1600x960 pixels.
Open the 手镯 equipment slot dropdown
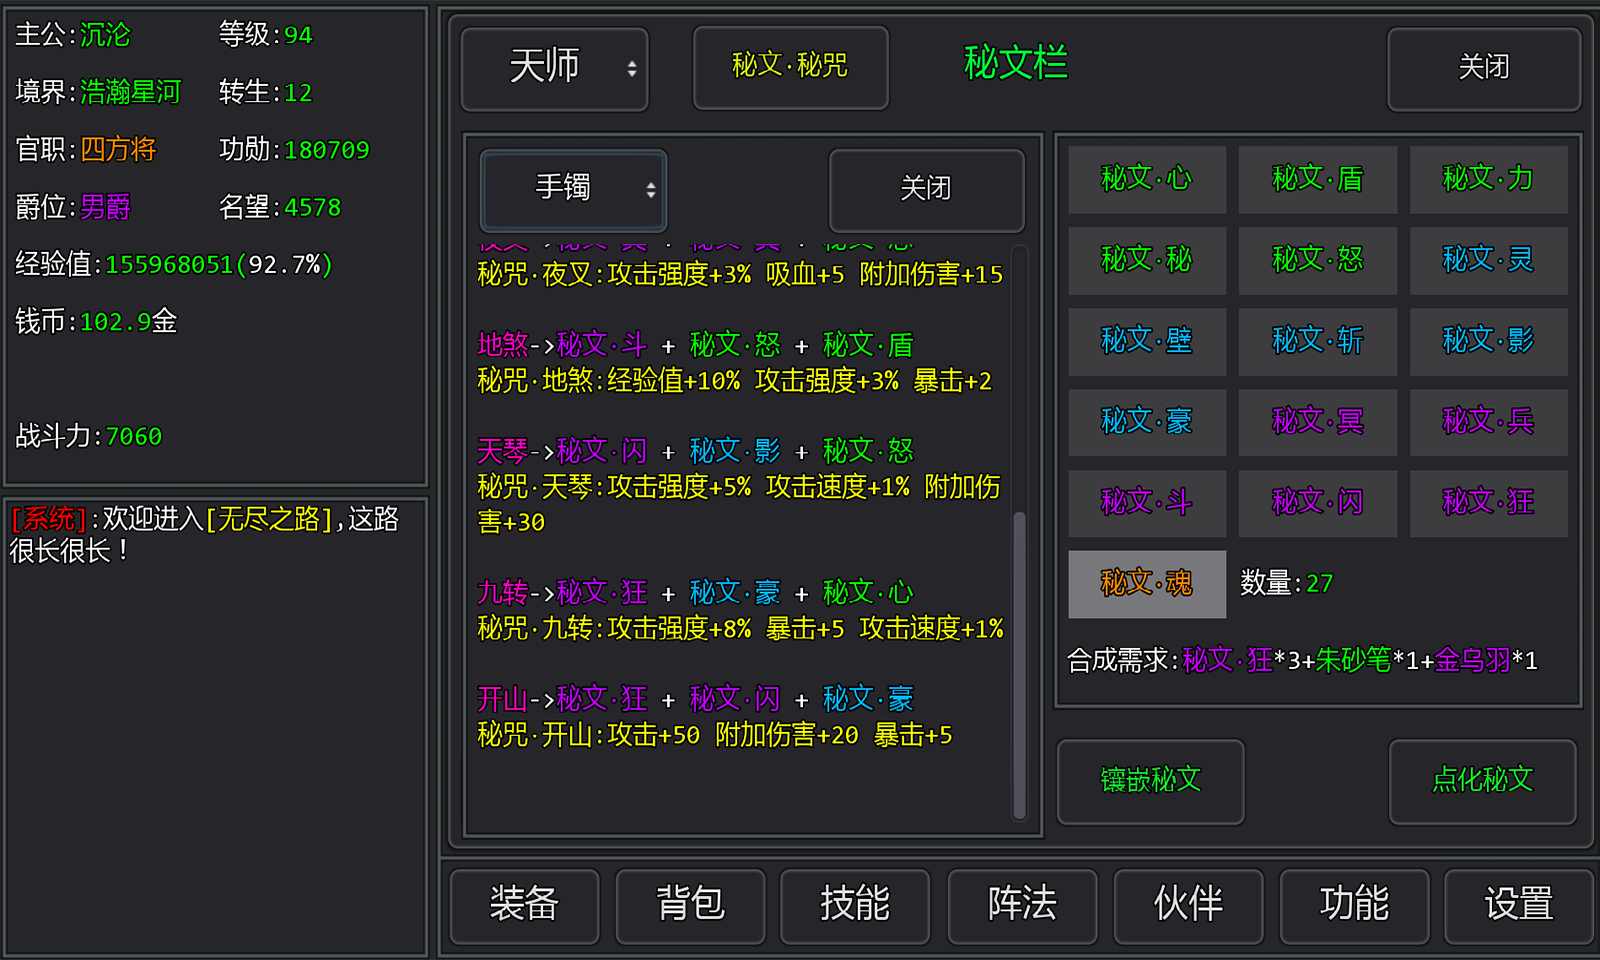[573, 190]
